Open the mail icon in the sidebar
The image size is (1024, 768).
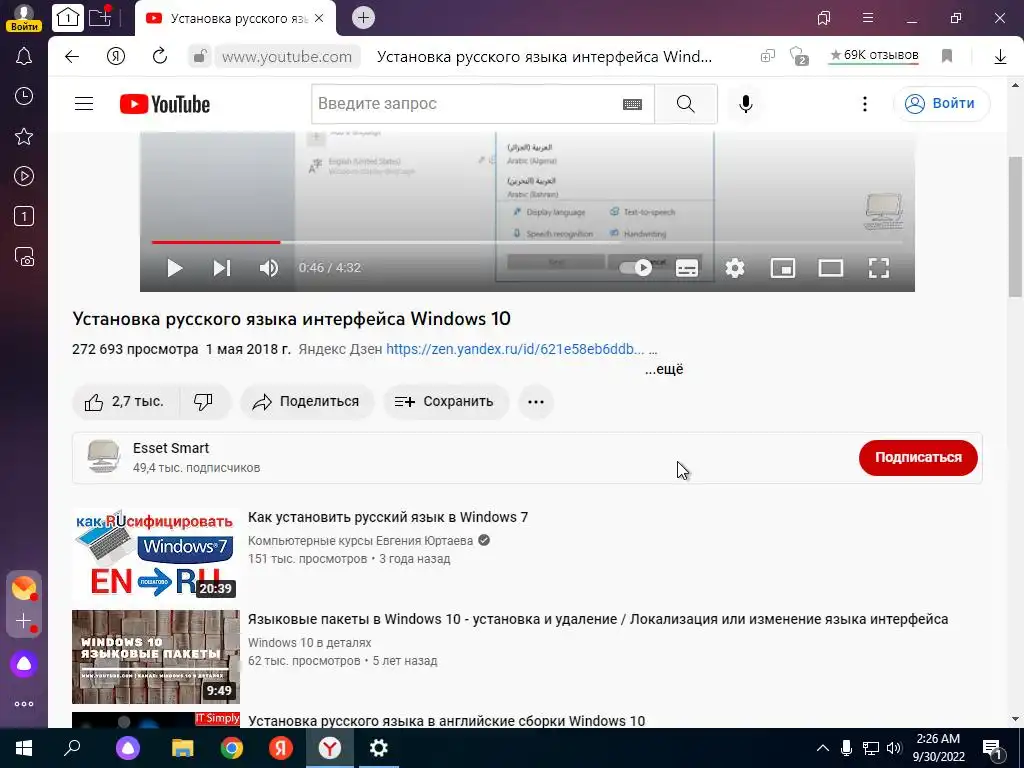[24, 588]
